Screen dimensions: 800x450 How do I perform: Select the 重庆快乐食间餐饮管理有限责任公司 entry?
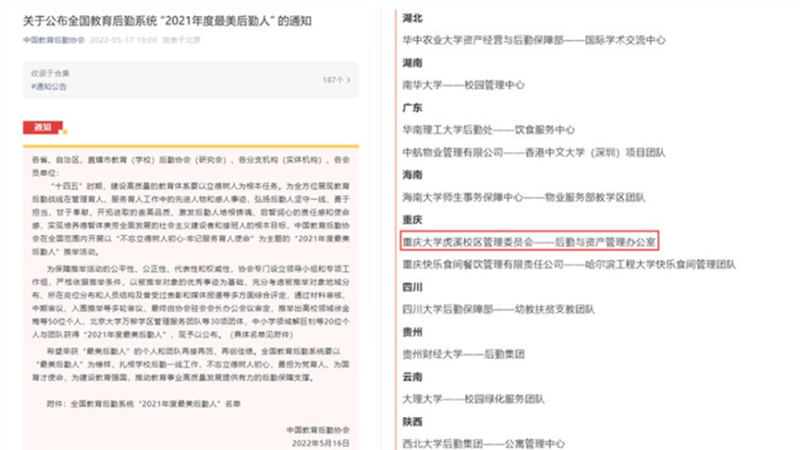tap(569, 264)
